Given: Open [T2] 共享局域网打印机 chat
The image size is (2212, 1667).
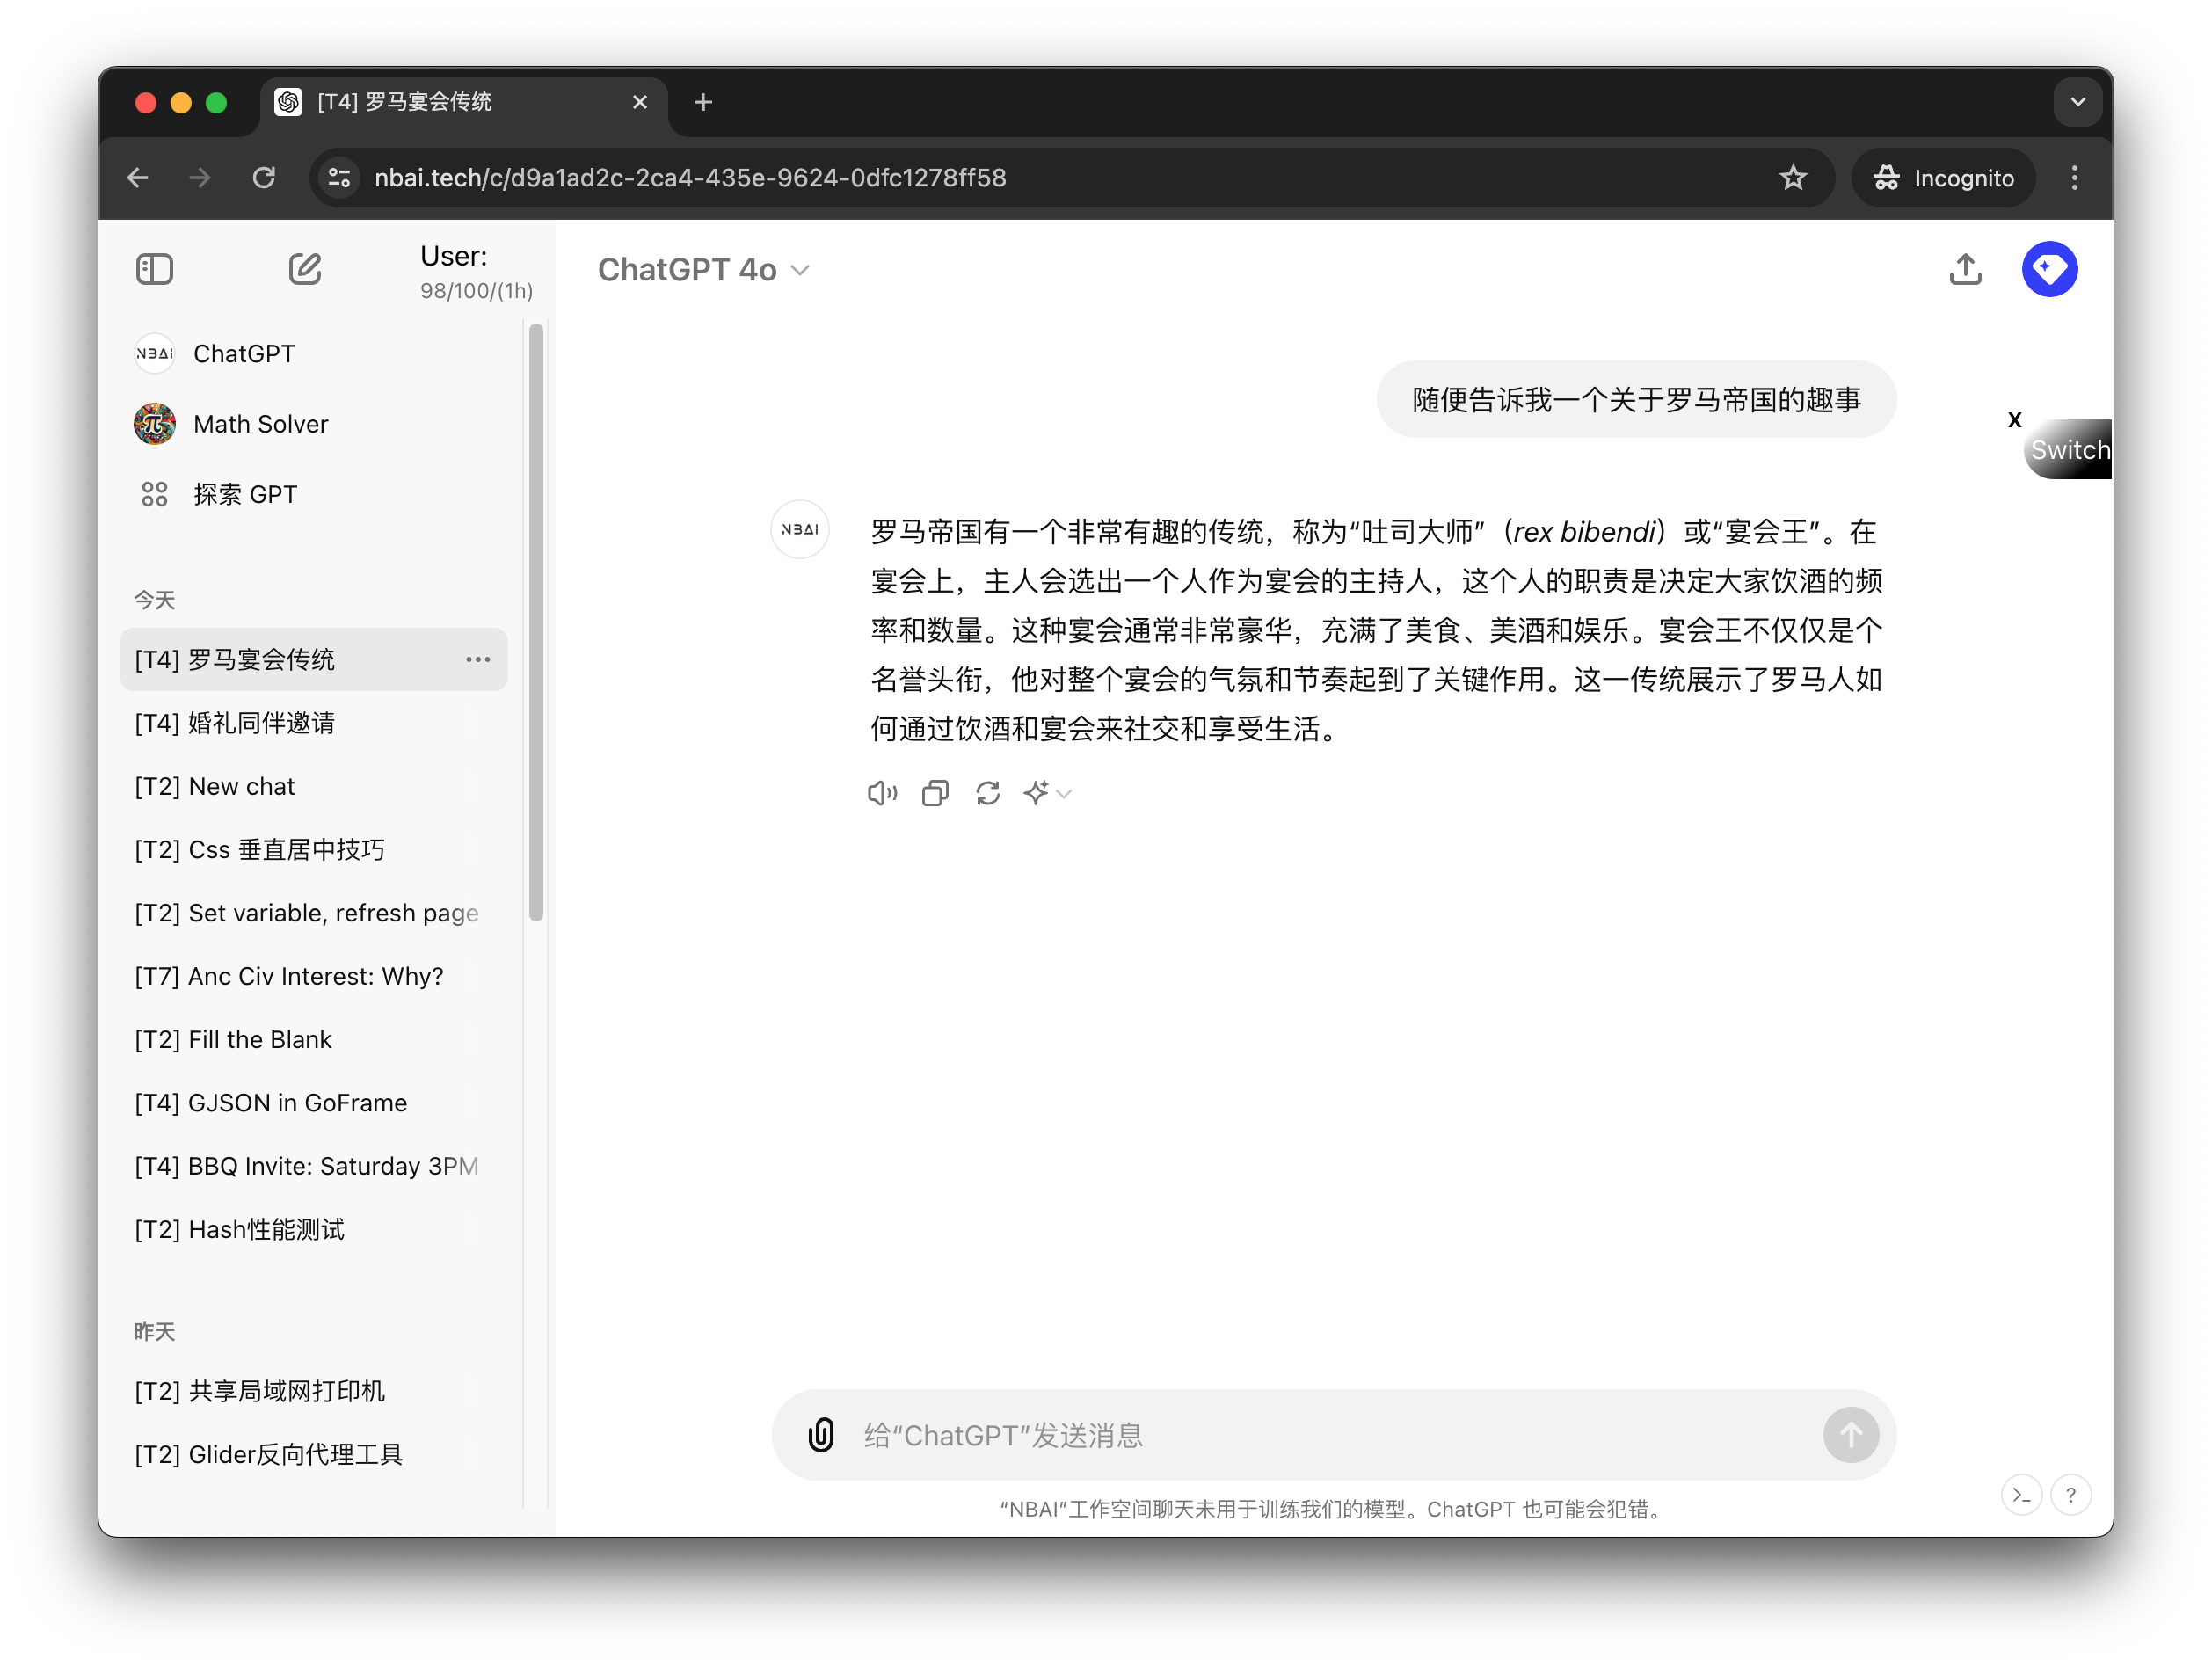Looking at the screenshot, I should (x=314, y=1392).
